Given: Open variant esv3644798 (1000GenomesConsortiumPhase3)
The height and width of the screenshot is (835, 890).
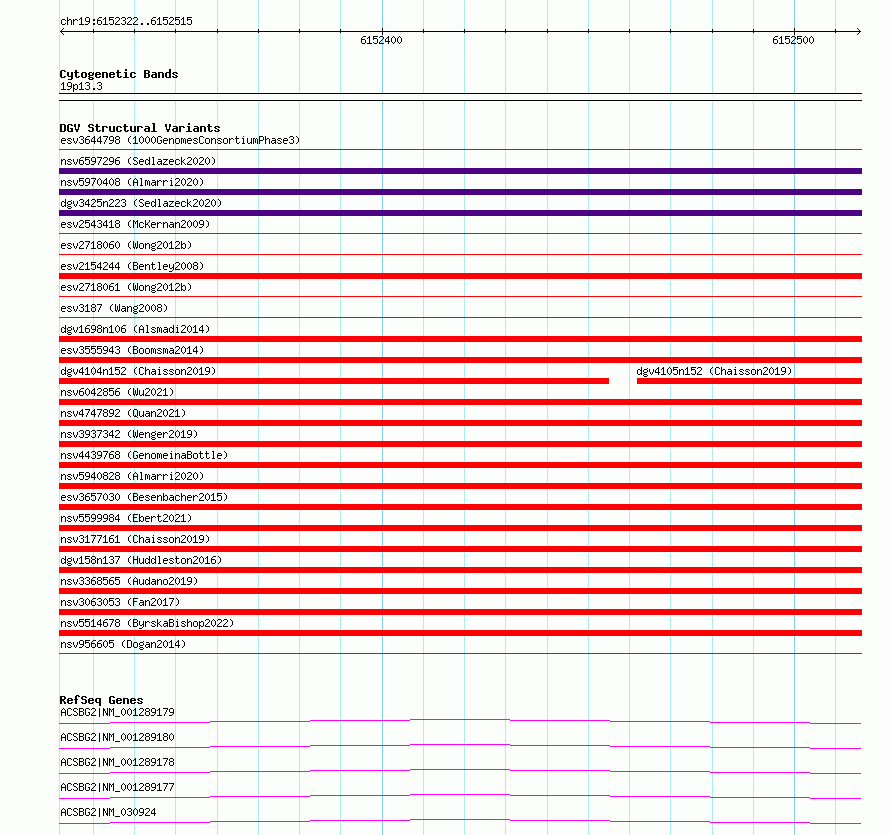Looking at the screenshot, I should 180,140.
